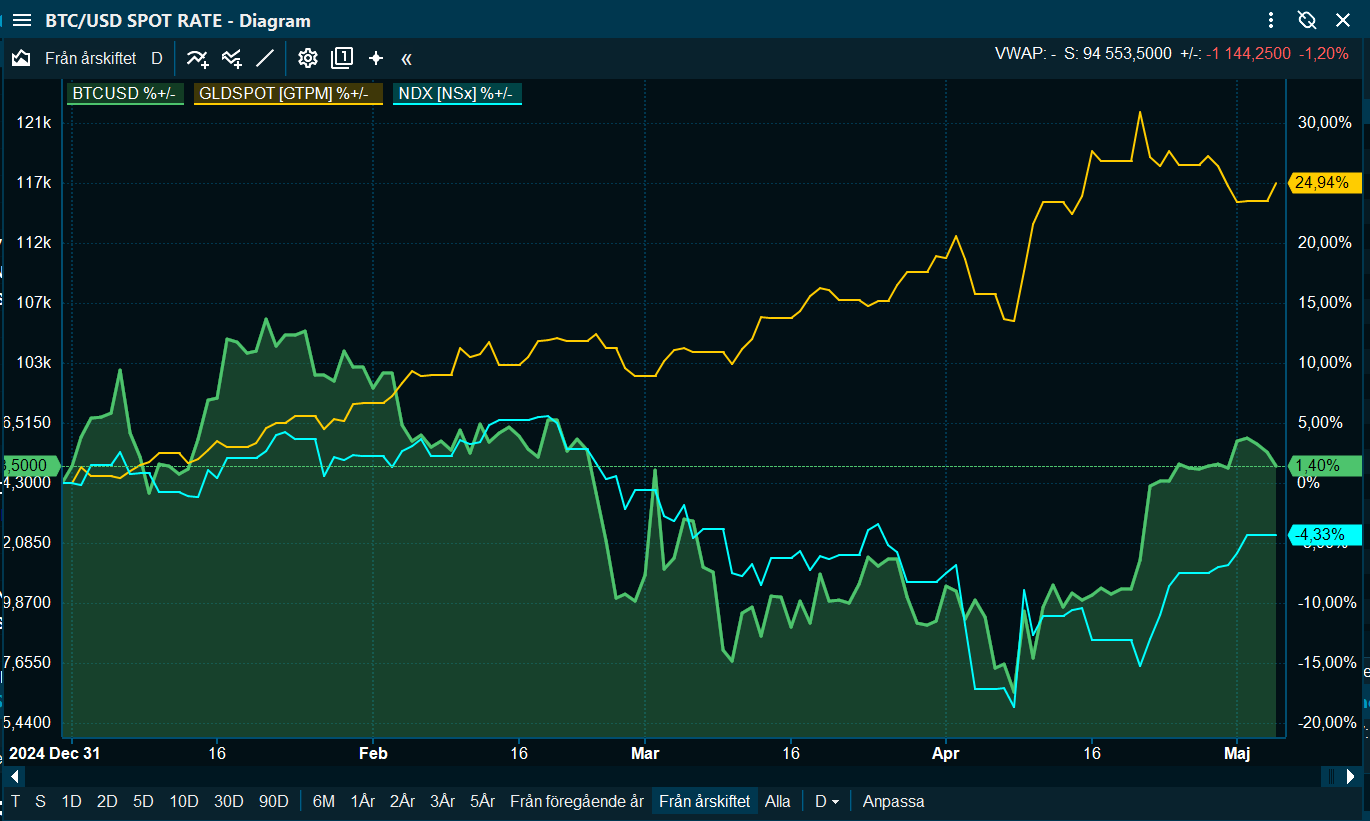The height and width of the screenshot is (821, 1370).
Task: Set the range to 1D
Action: [71, 801]
